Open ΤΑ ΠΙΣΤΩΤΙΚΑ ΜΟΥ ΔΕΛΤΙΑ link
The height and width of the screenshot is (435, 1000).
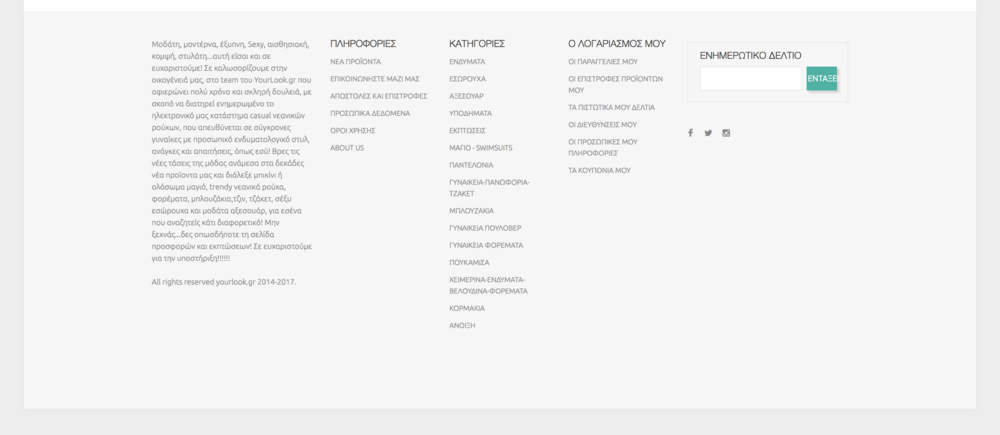click(611, 108)
